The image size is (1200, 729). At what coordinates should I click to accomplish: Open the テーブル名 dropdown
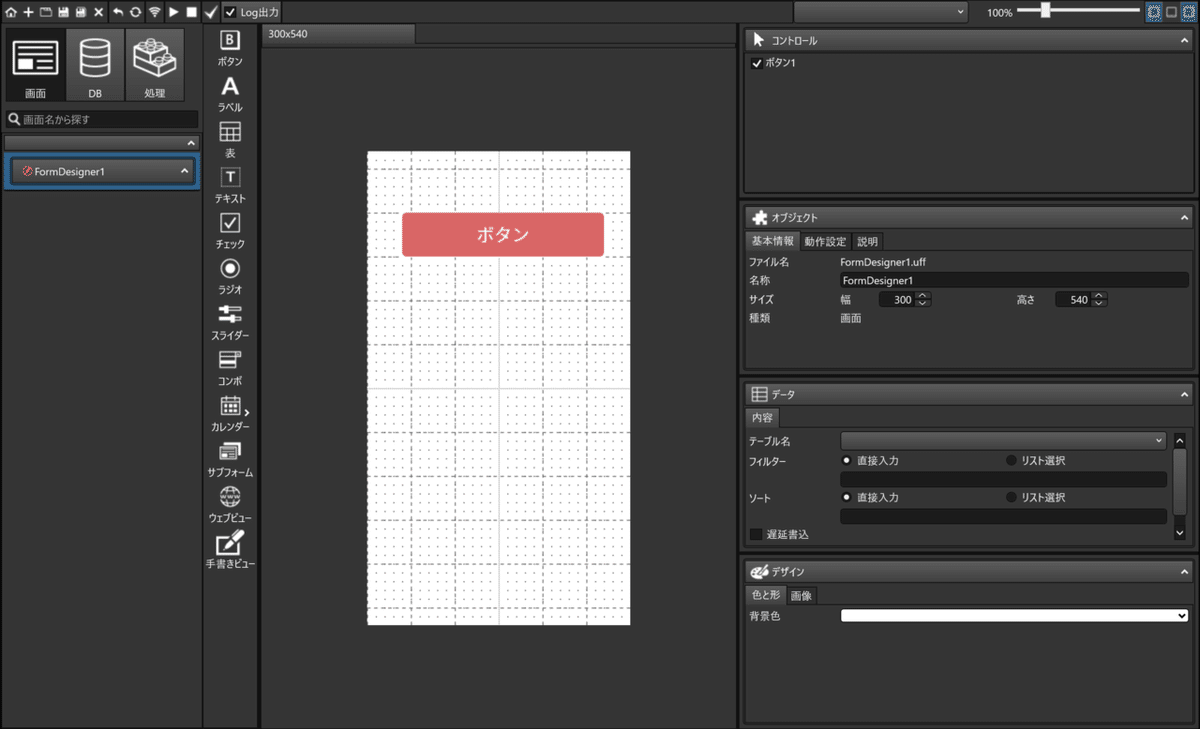click(x=1003, y=440)
